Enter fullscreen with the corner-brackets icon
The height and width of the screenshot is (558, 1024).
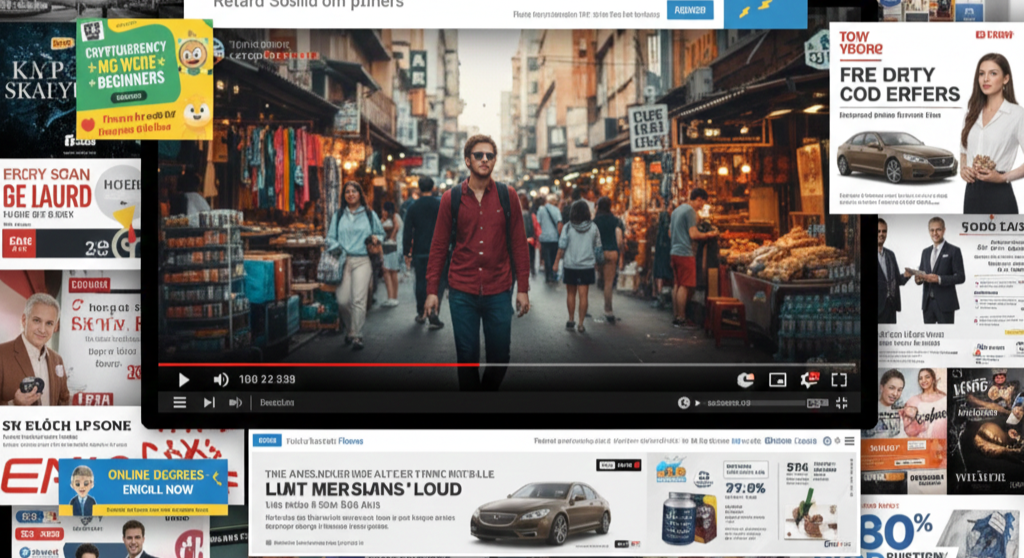(839, 380)
